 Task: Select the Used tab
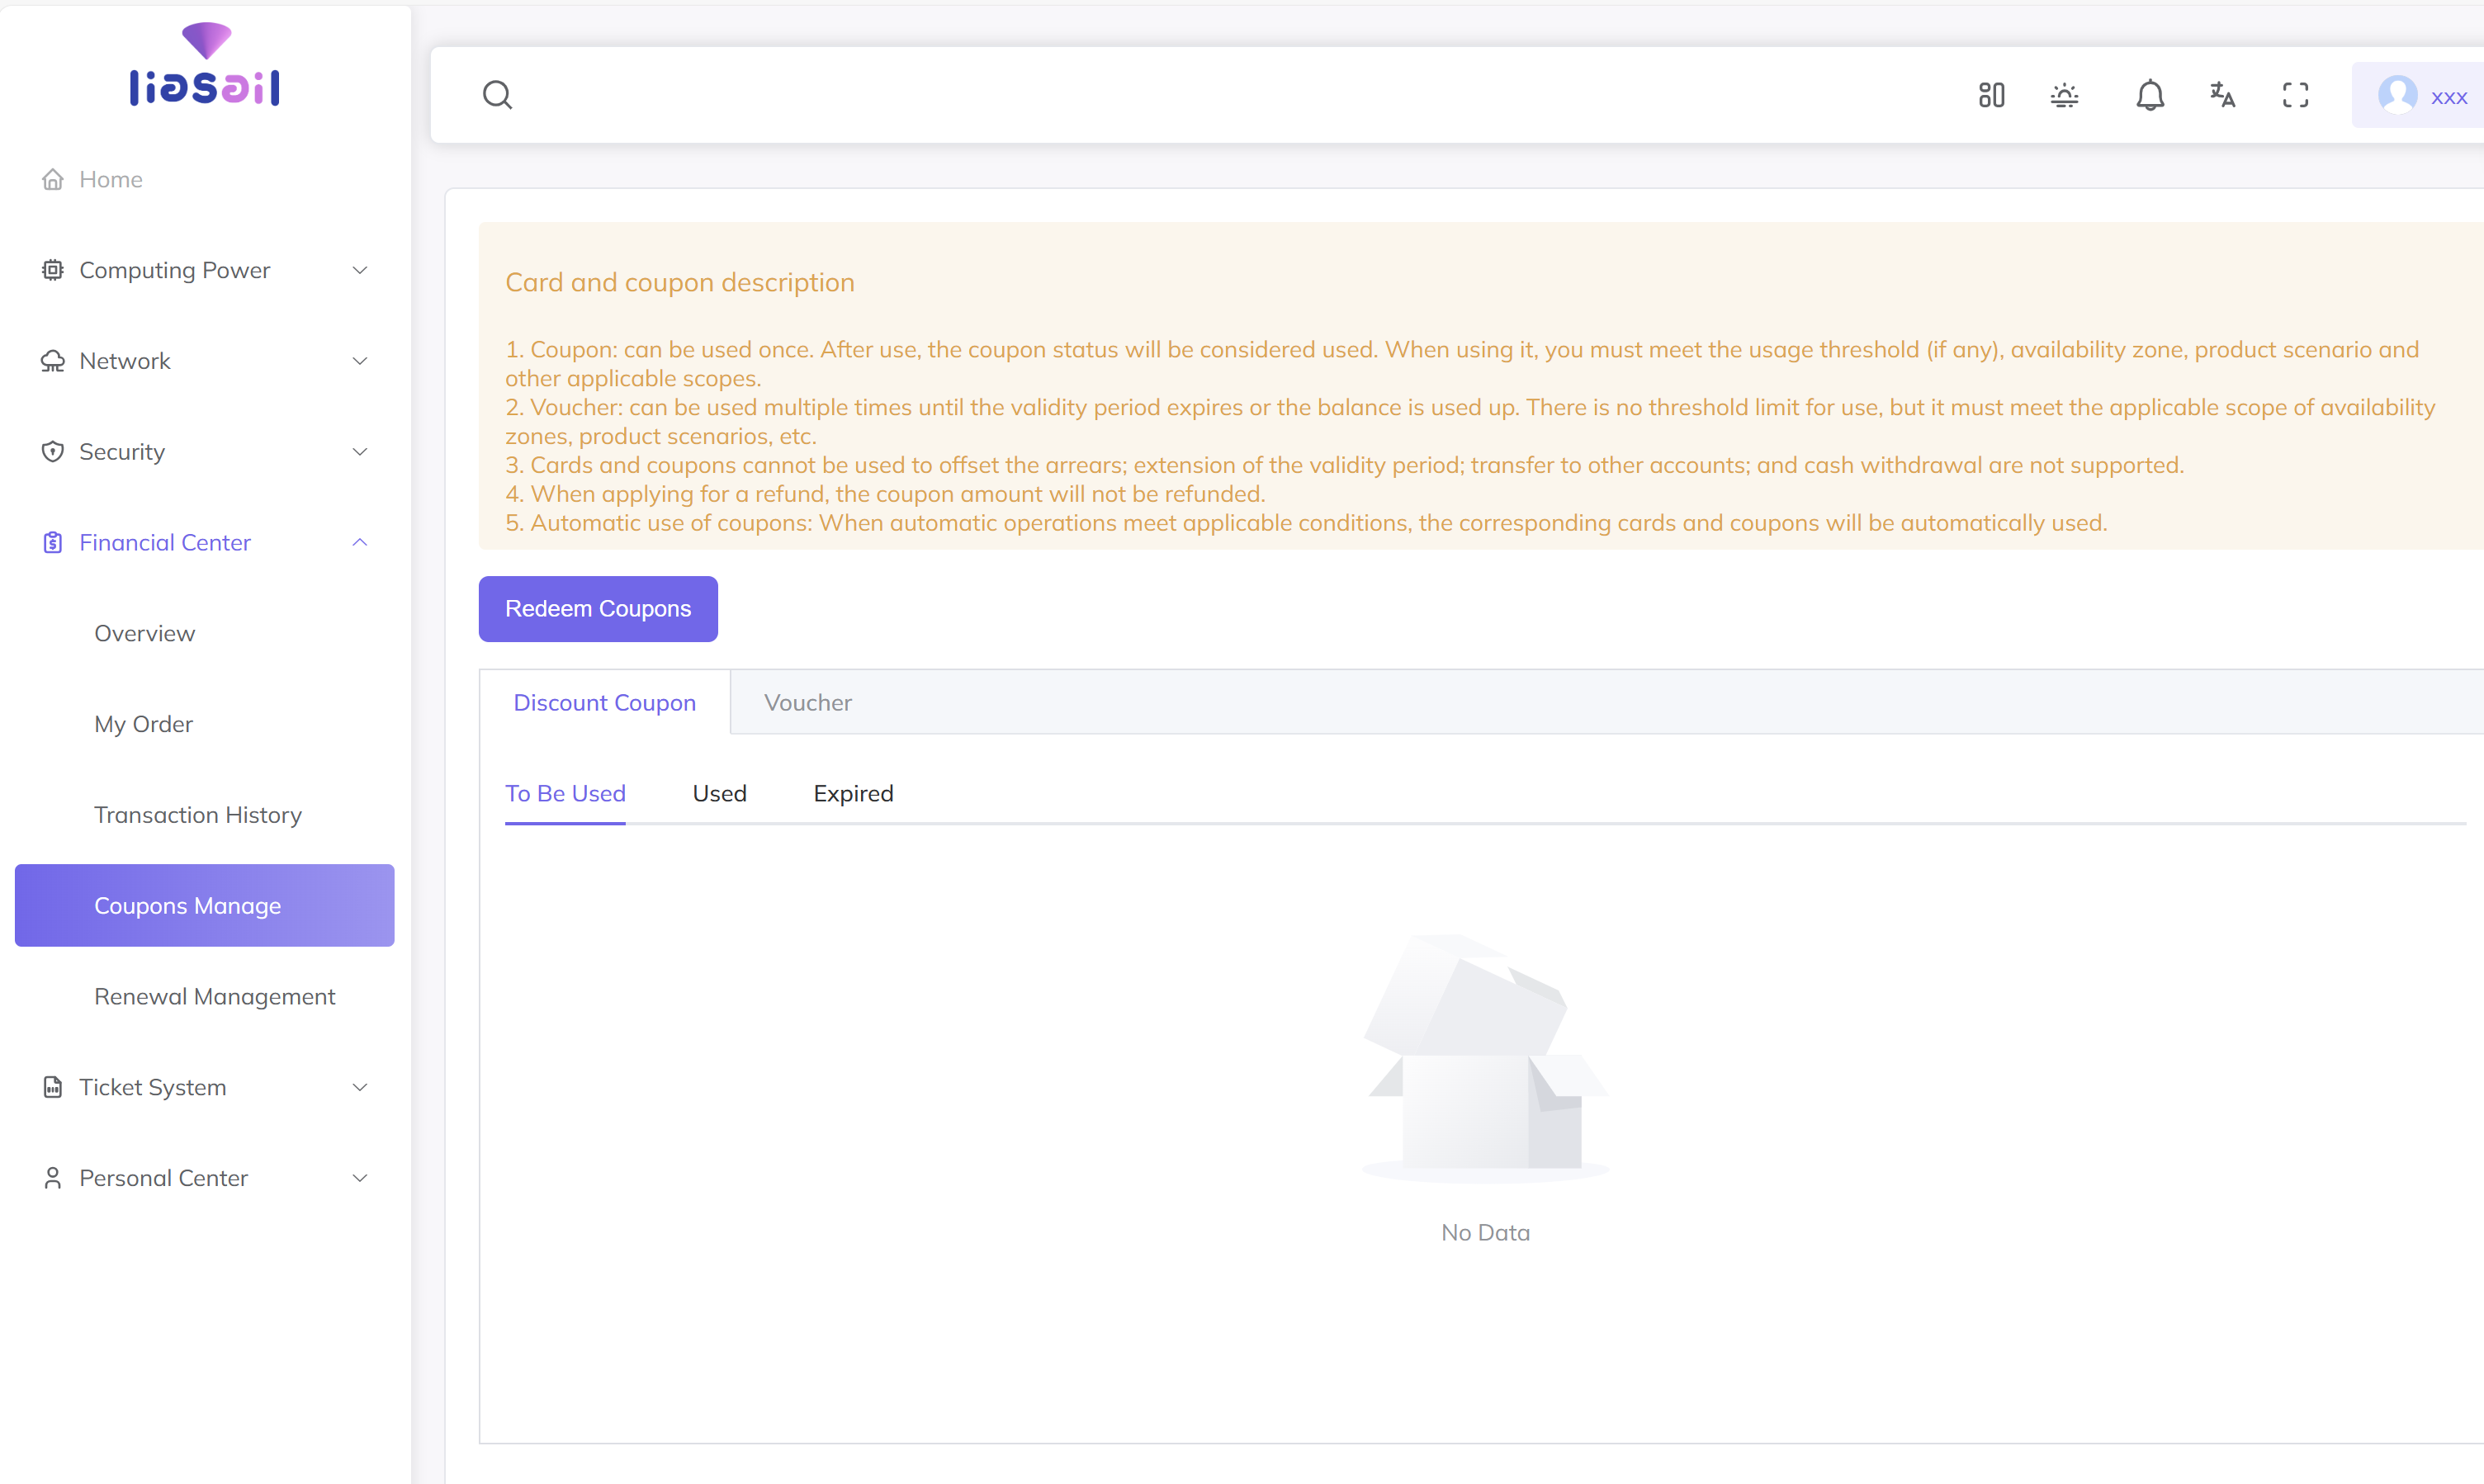click(x=719, y=793)
